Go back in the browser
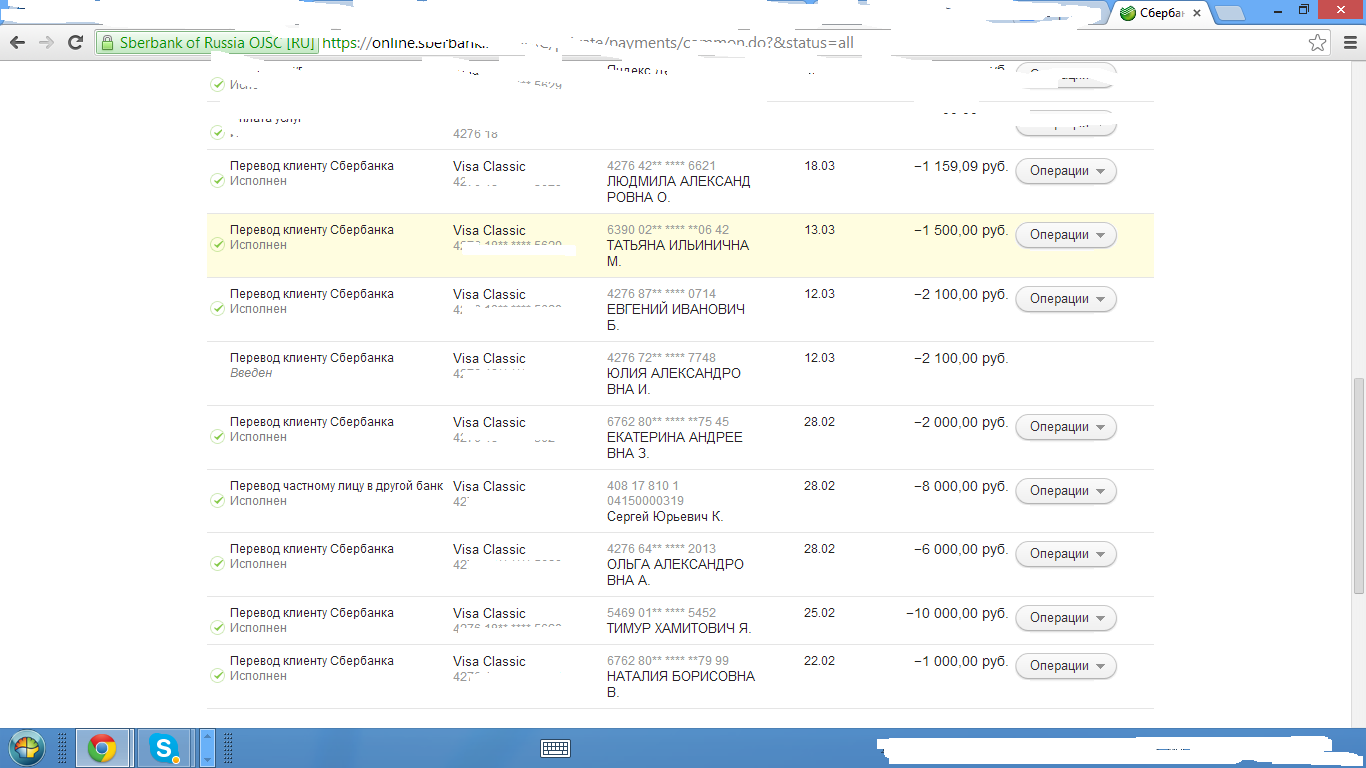1366x768 pixels. (17, 42)
